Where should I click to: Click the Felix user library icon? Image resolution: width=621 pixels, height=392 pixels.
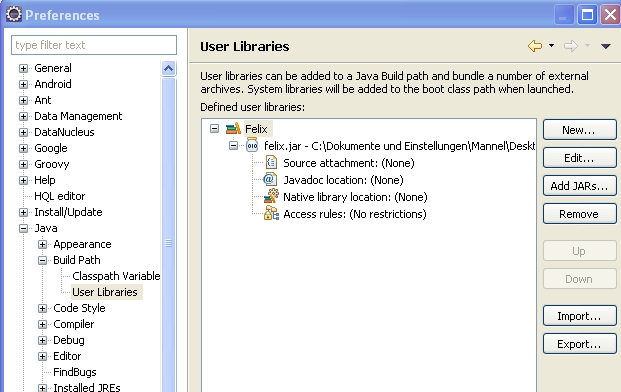pos(233,129)
